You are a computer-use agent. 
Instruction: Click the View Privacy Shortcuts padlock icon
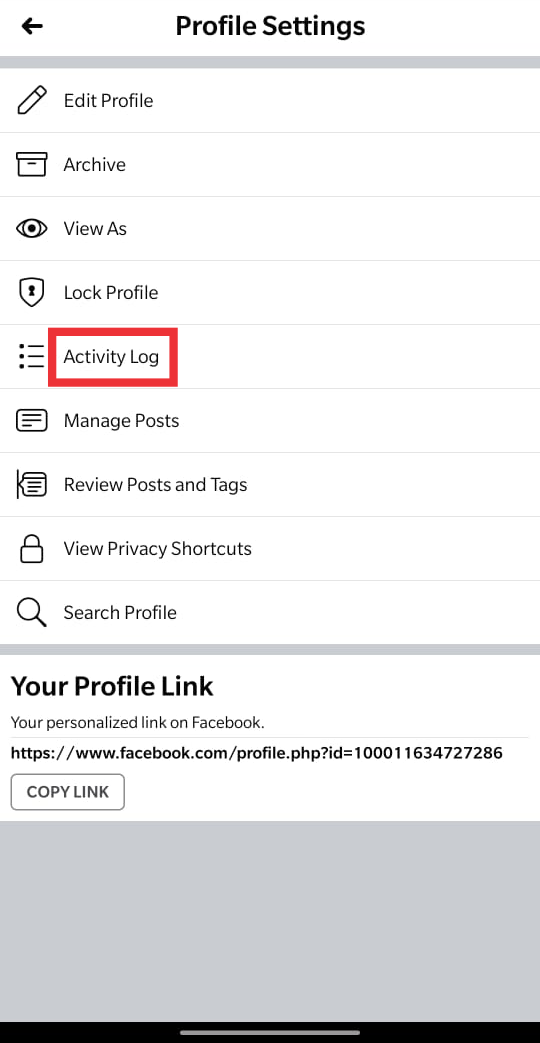[31, 549]
